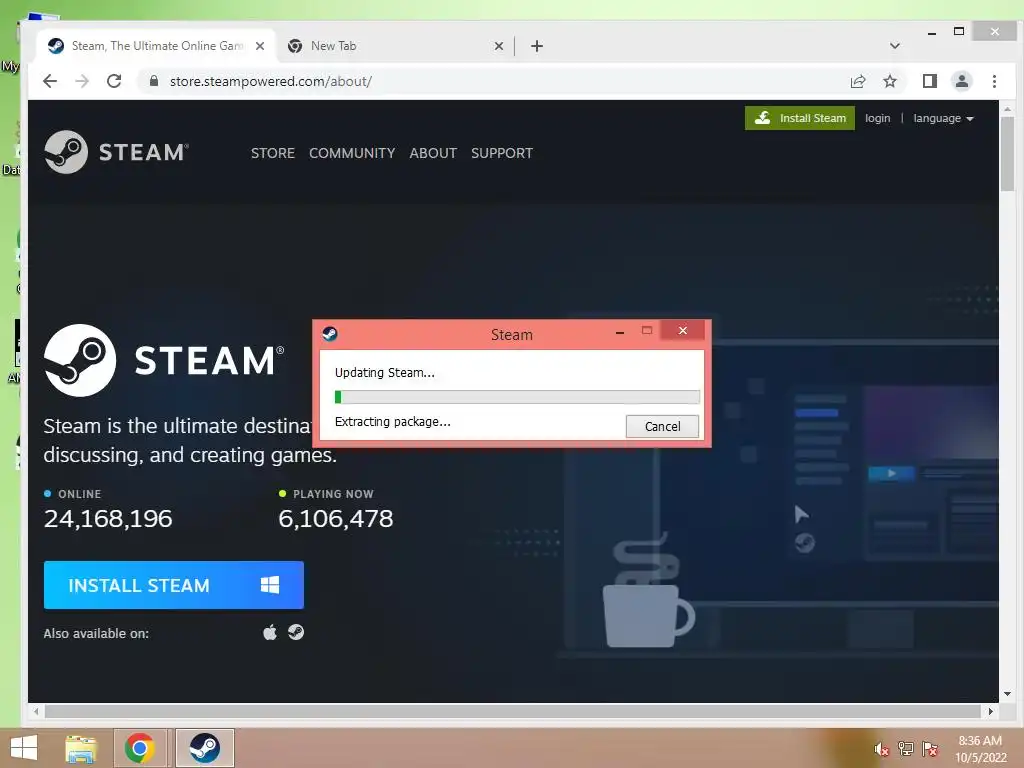Minimize the Chrome window
1024x768 pixels.
932,32
